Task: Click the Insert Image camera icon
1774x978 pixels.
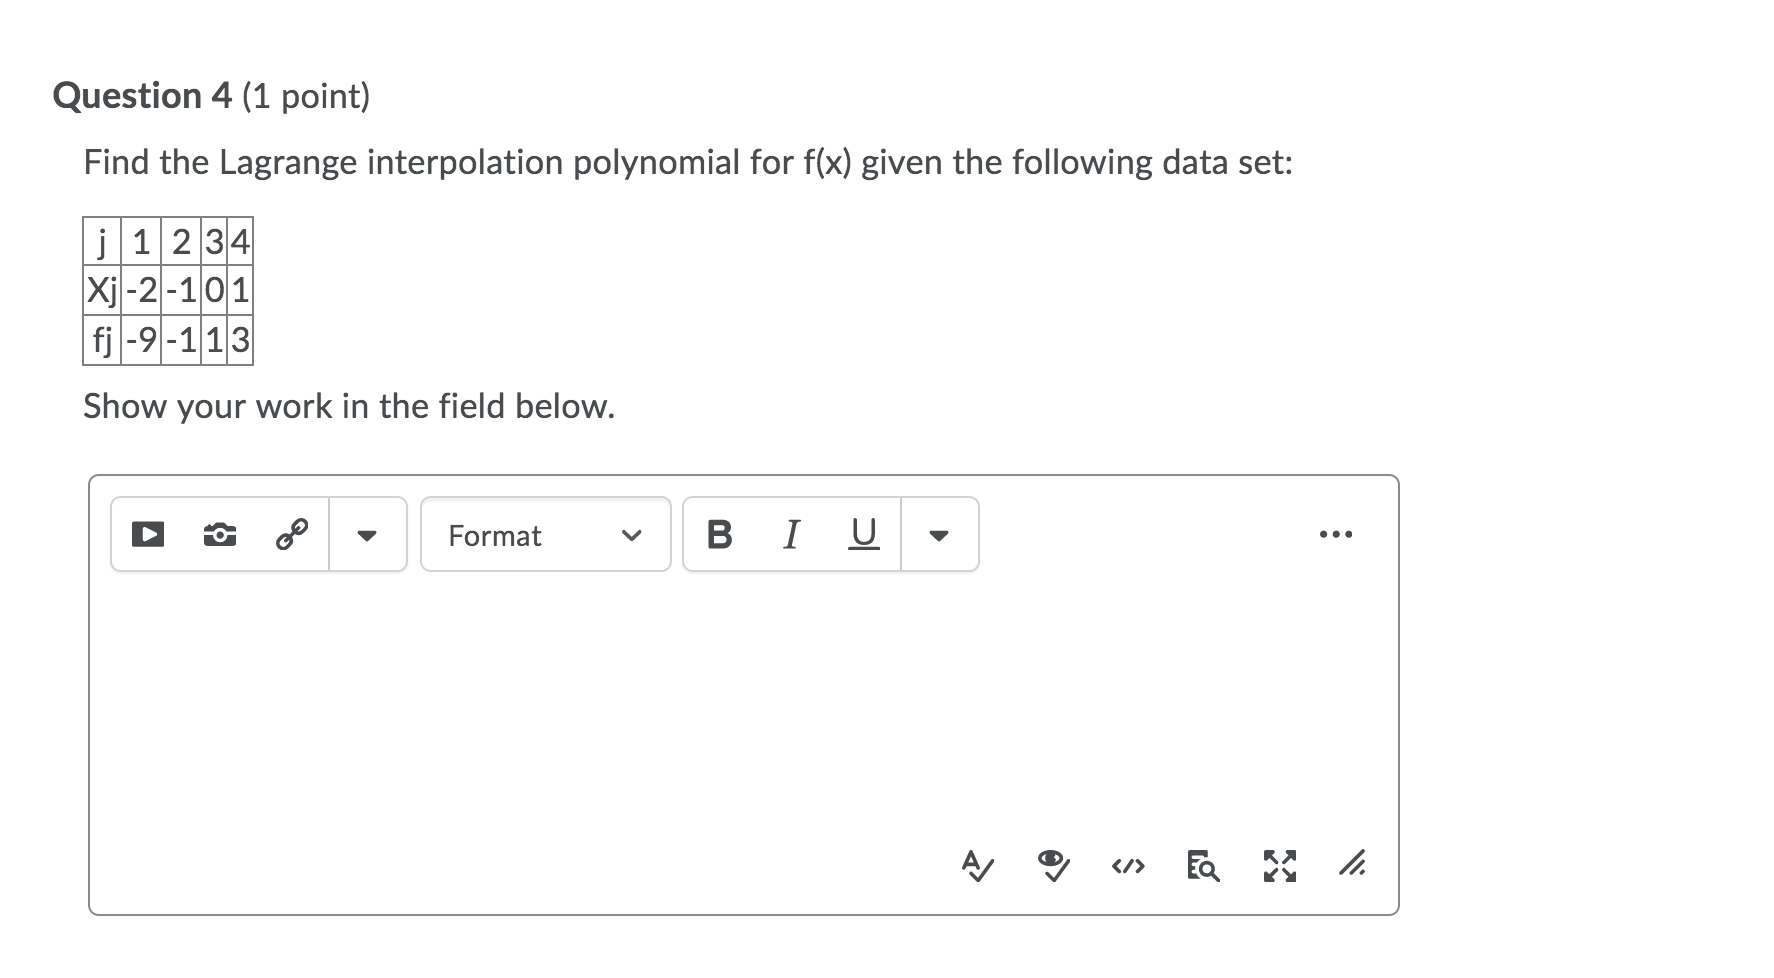Action: 220,535
